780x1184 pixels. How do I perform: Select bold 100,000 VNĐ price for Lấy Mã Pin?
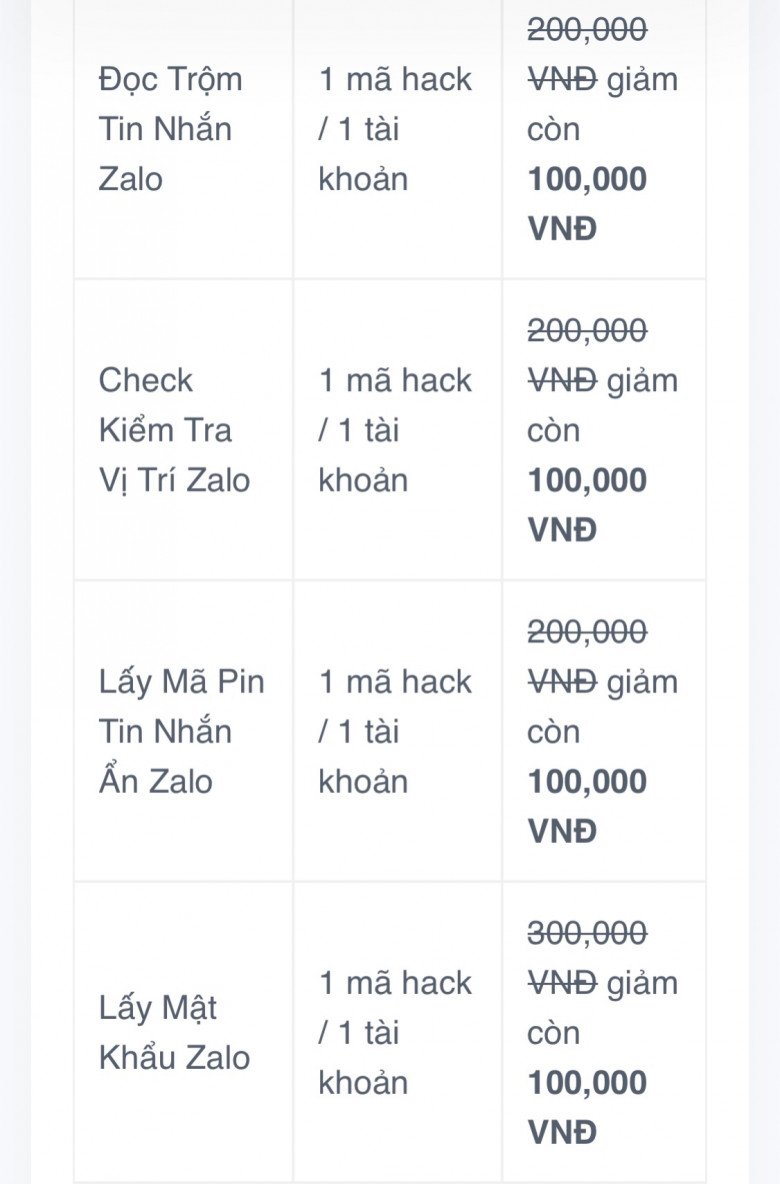587,806
